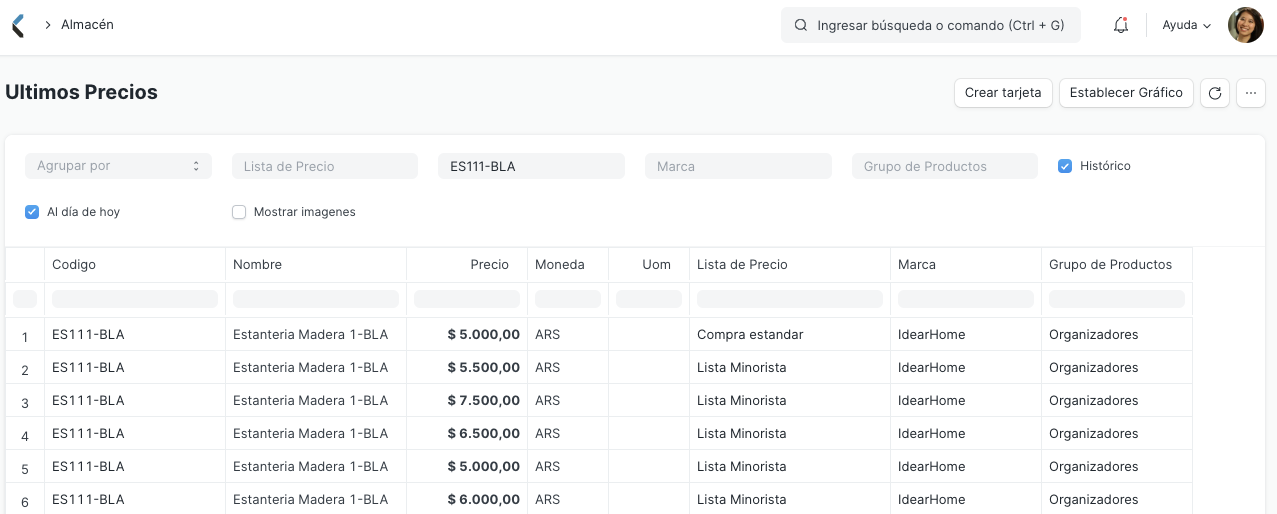Enable the Mostrar imagenes checkbox
1277x514 pixels.
tap(239, 212)
